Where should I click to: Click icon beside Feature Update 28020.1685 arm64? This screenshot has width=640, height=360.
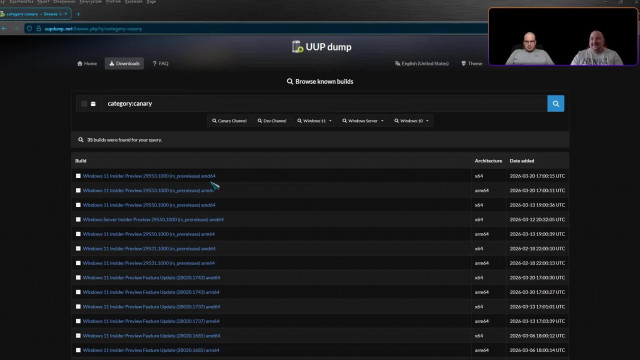click(78, 350)
